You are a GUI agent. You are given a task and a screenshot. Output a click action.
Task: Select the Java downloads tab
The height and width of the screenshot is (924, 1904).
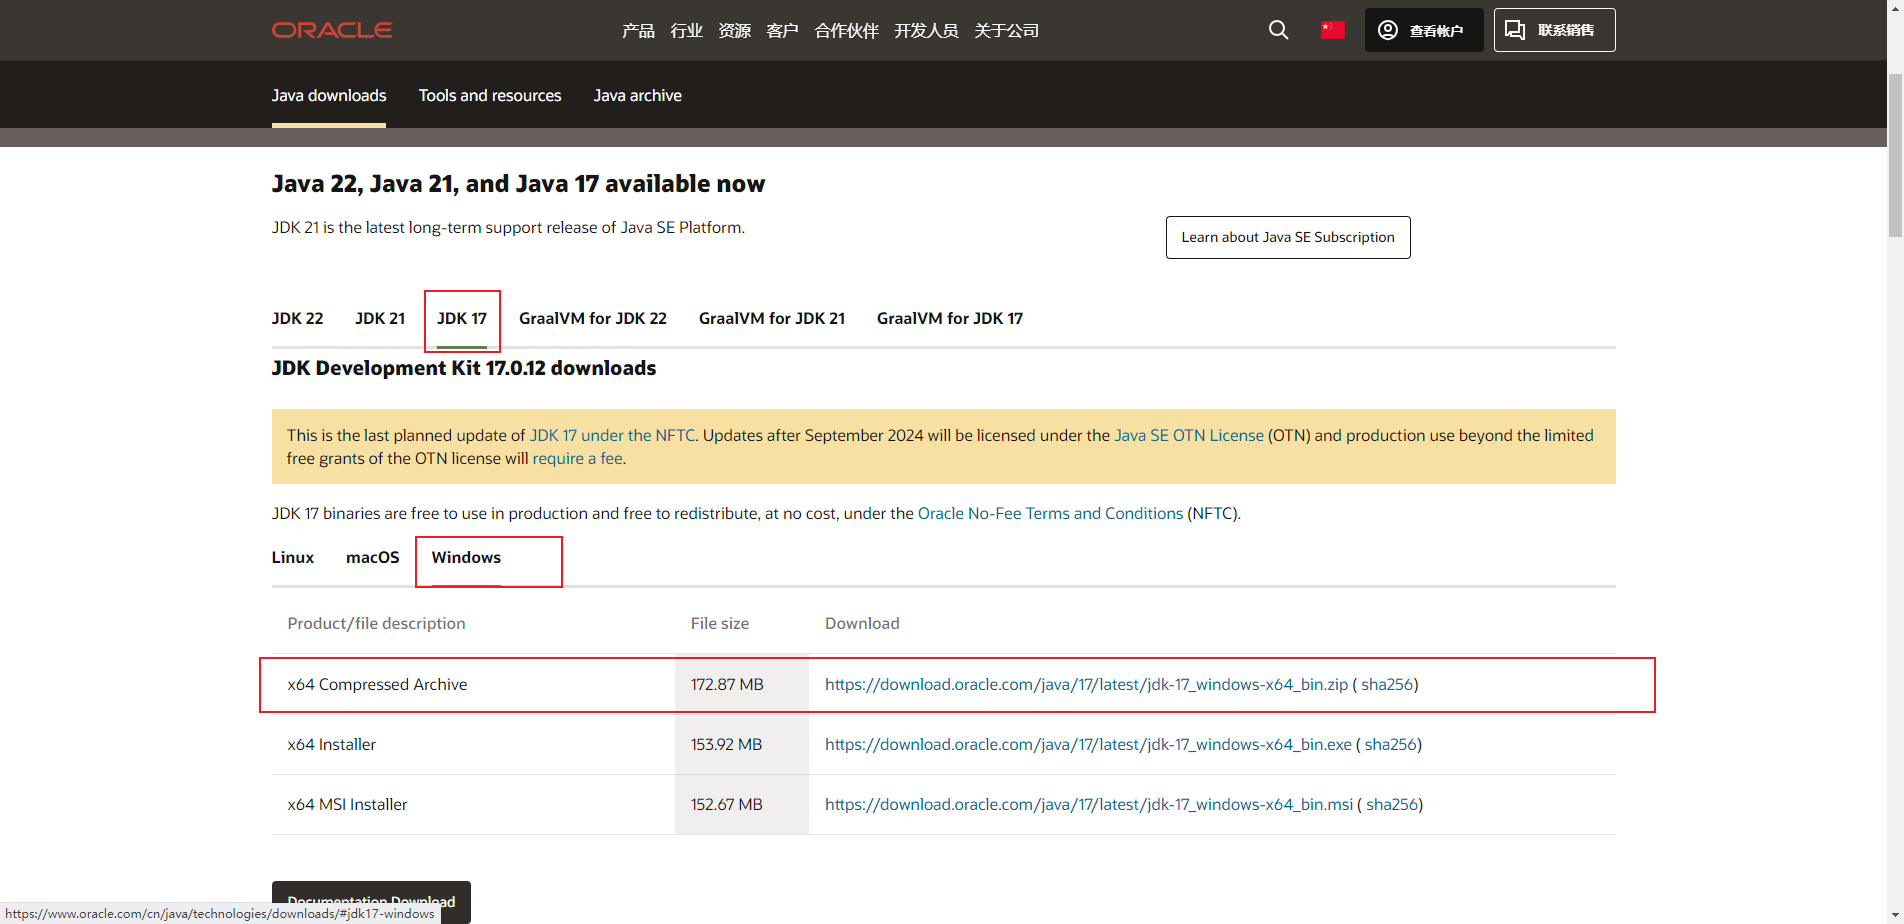point(329,96)
